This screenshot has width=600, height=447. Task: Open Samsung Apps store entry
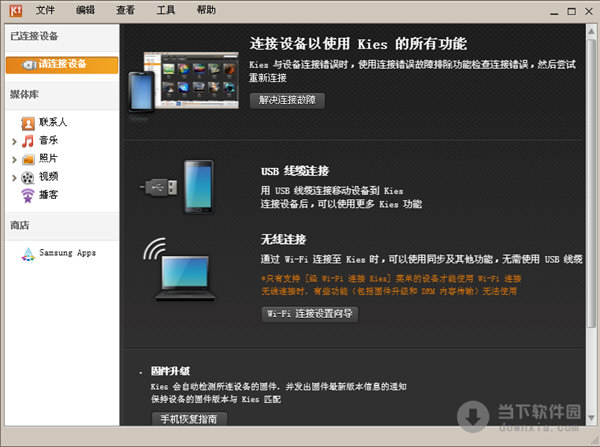pyautogui.click(x=67, y=253)
